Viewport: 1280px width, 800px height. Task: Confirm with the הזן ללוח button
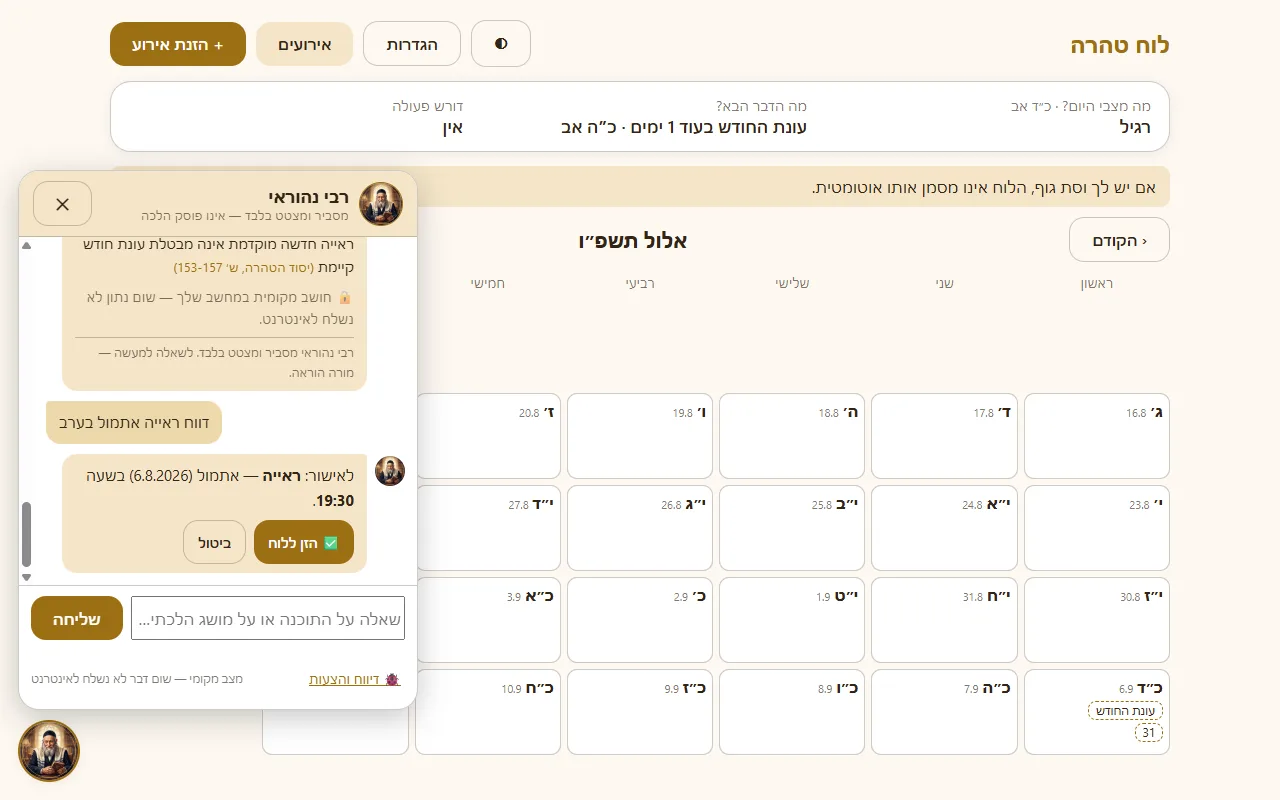pyautogui.click(x=304, y=542)
